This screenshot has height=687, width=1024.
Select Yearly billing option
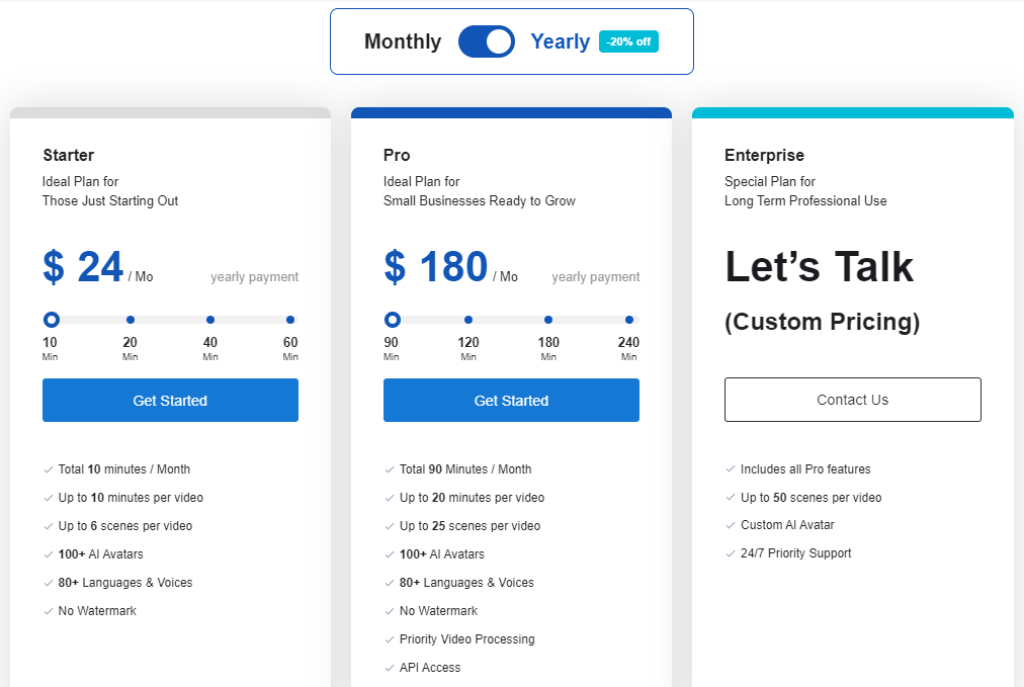coord(560,41)
